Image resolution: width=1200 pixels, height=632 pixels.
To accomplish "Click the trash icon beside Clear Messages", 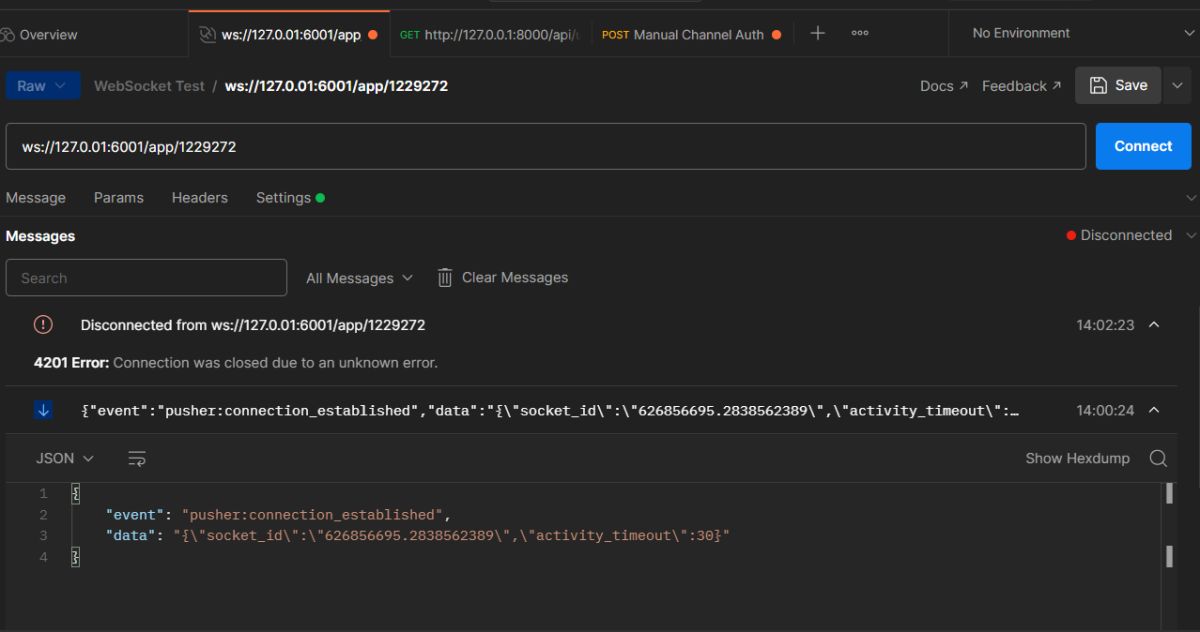I will click(x=445, y=278).
